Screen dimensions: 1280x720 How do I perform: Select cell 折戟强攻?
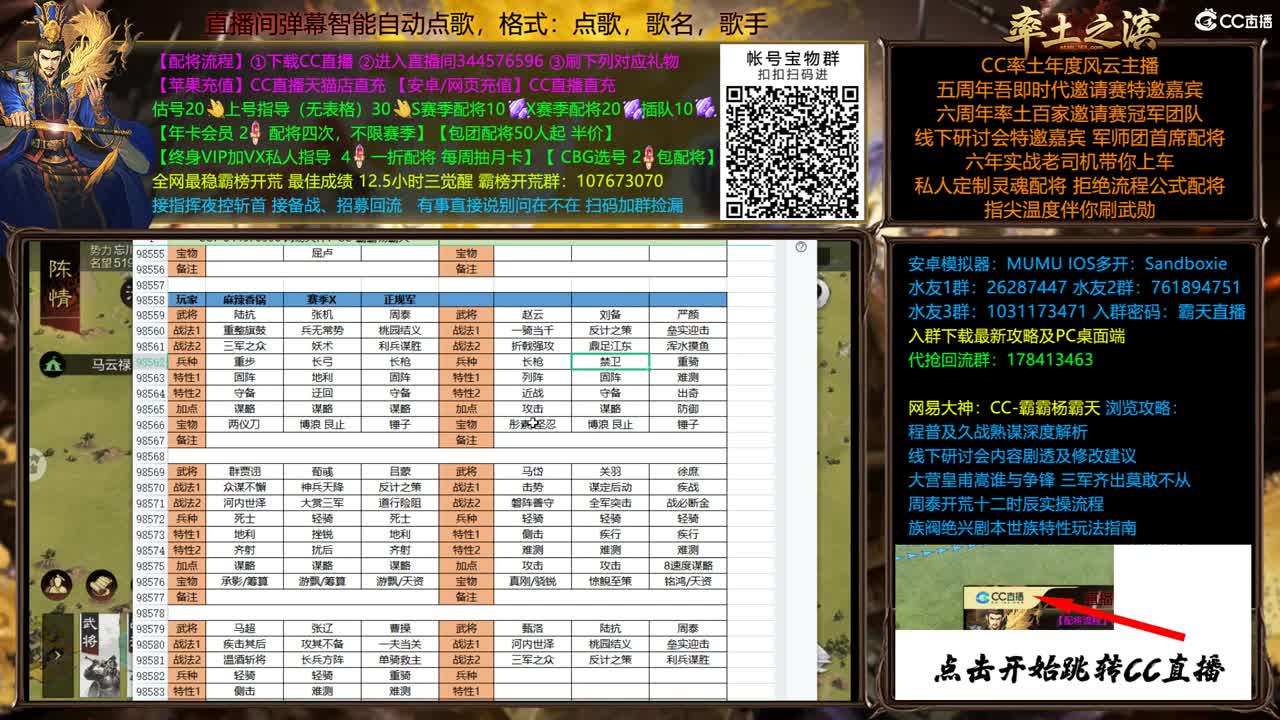(532, 346)
